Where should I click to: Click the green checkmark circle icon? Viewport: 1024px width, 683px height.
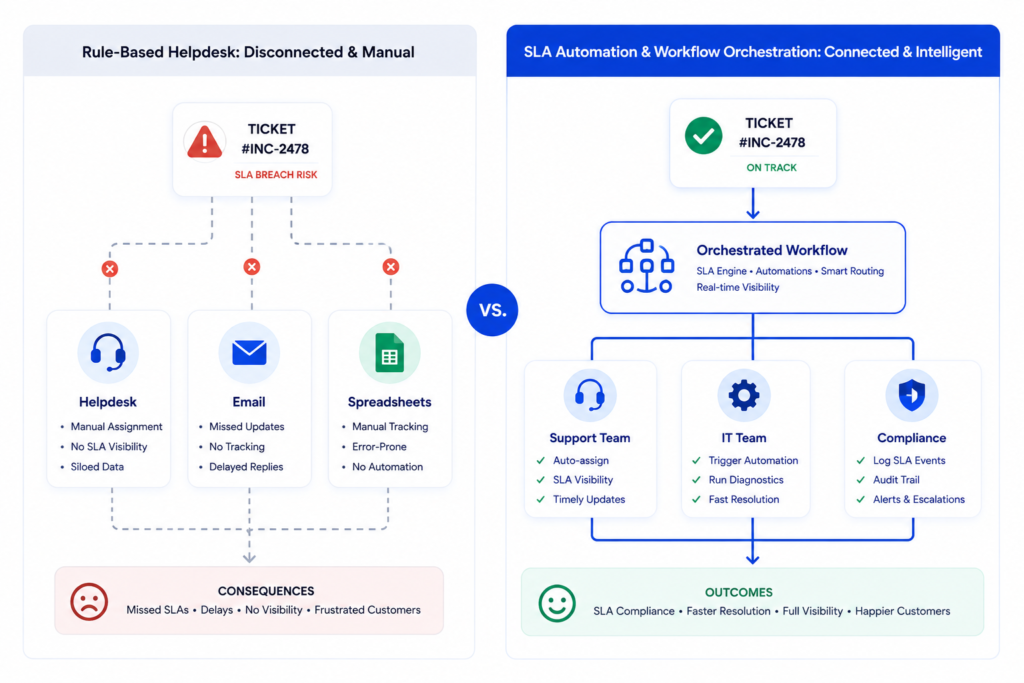coord(703,136)
